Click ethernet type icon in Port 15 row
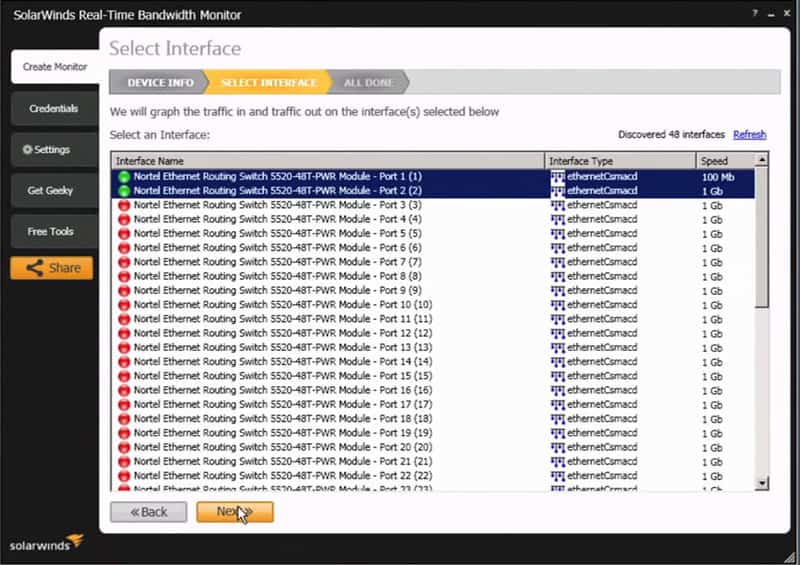 coord(558,376)
